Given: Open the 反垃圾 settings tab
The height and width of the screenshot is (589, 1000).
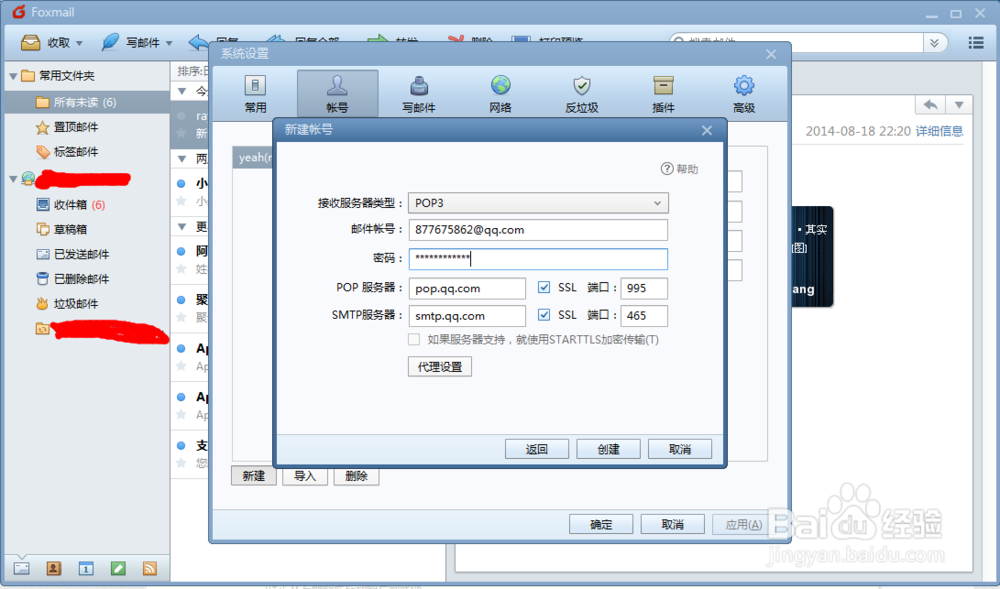Looking at the screenshot, I should [582, 94].
